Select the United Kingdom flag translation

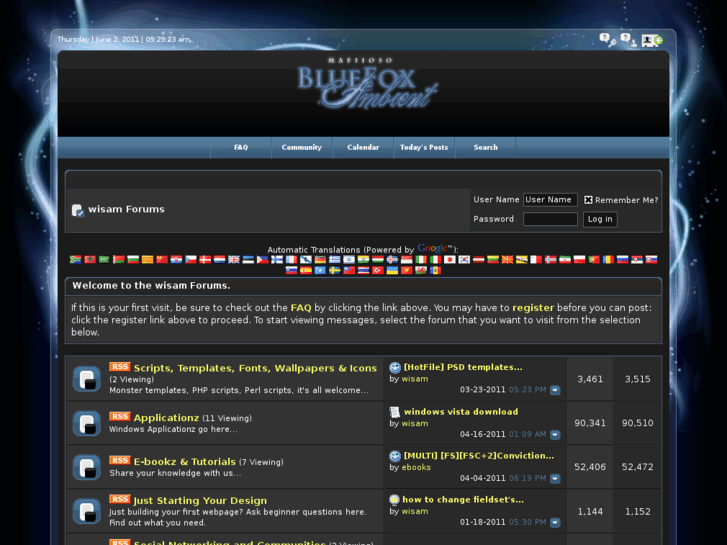(234, 259)
